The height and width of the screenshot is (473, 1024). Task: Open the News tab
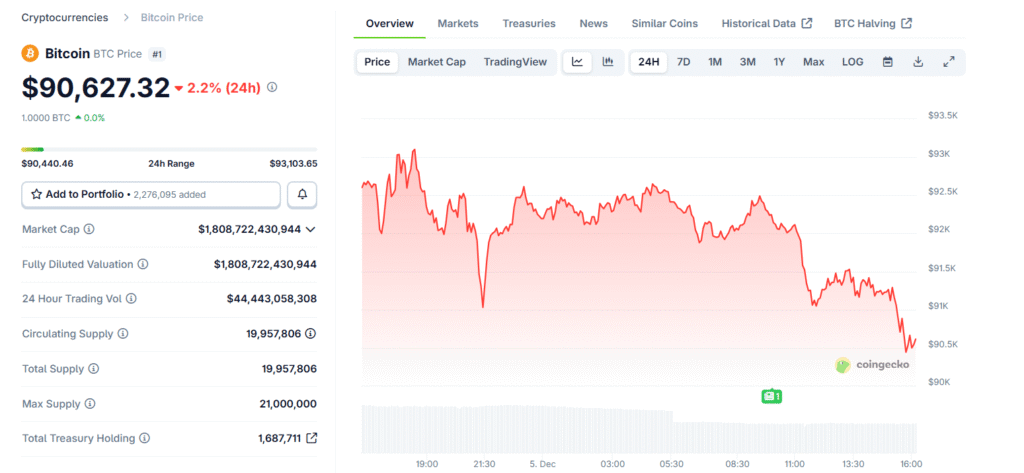pyautogui.click(x=594, y=24)
